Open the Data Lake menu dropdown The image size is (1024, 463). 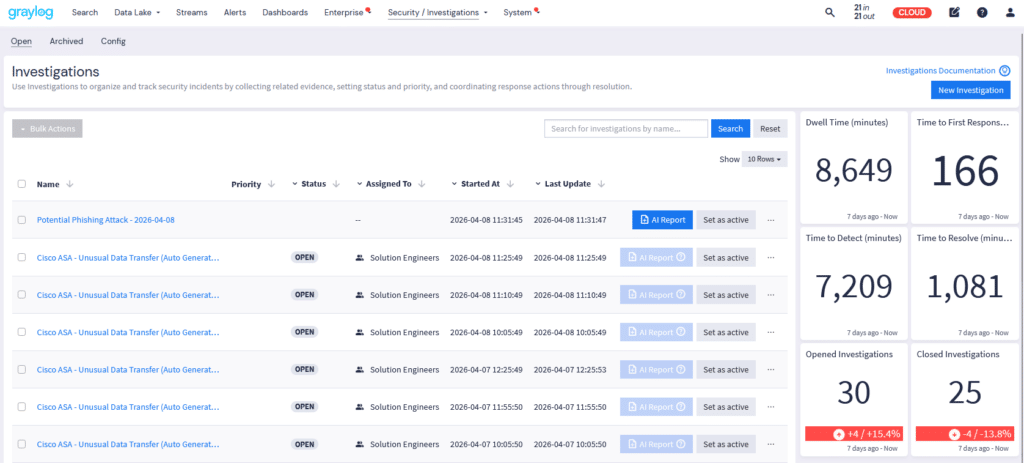pyautogui.click(x=137, y=13)
